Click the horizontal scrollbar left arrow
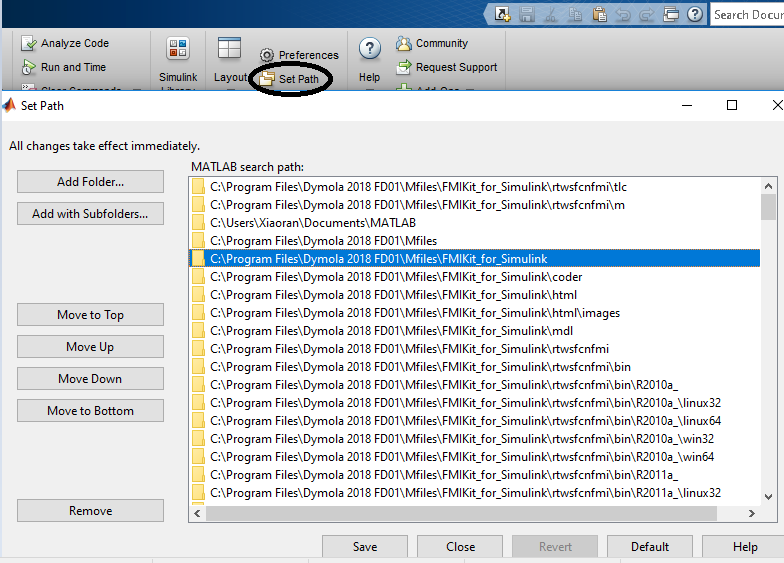 coord(198,513)
